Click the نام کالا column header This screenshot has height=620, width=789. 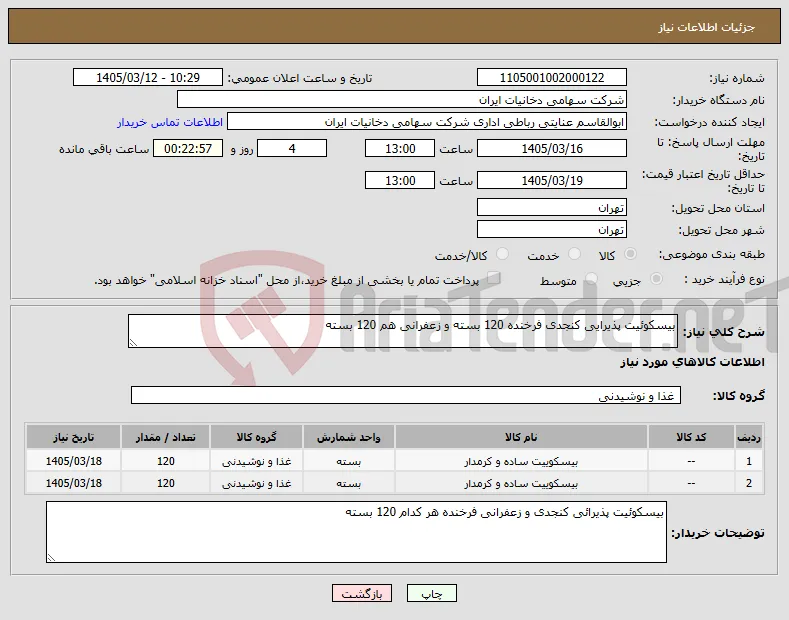click(x=521, y=437)
